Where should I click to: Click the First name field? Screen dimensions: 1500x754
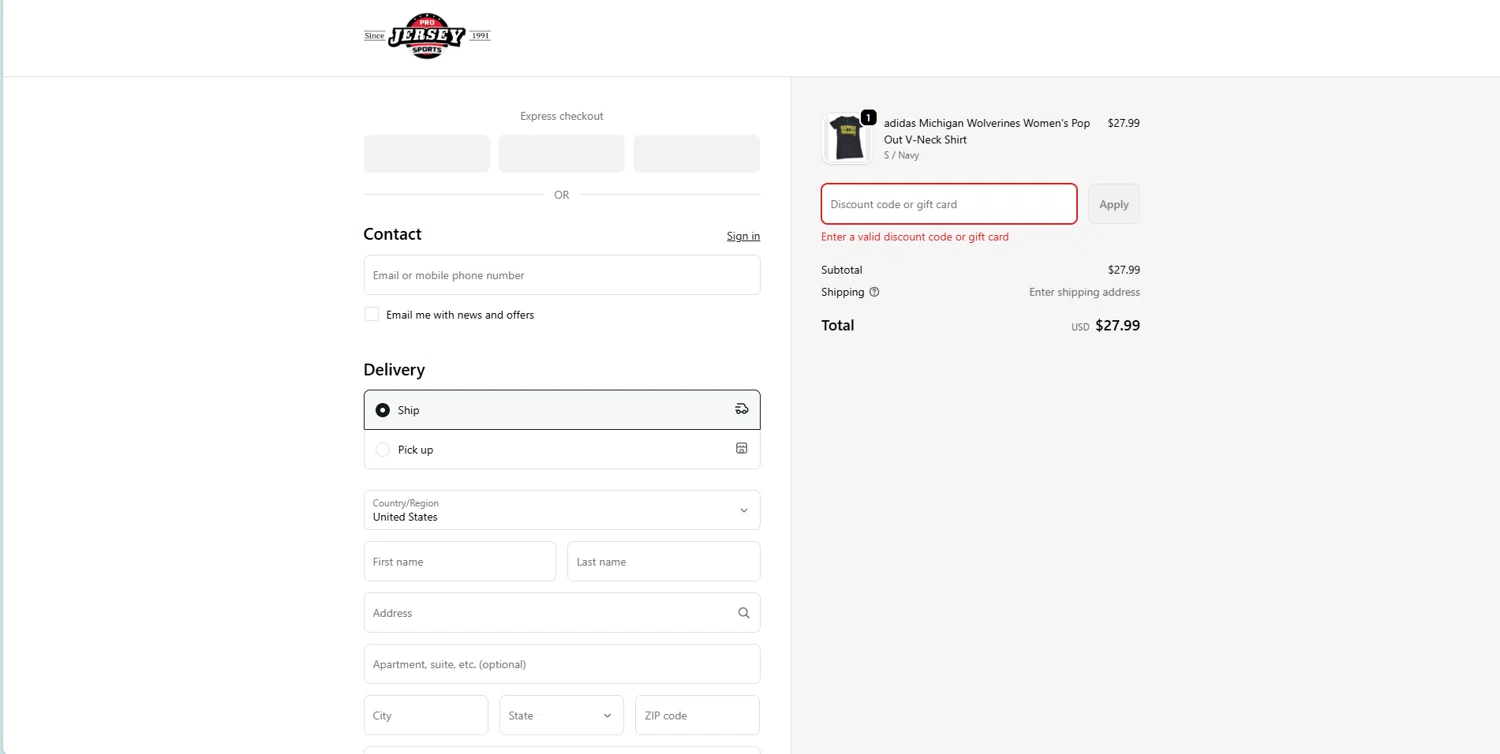[x=460, y=561]
